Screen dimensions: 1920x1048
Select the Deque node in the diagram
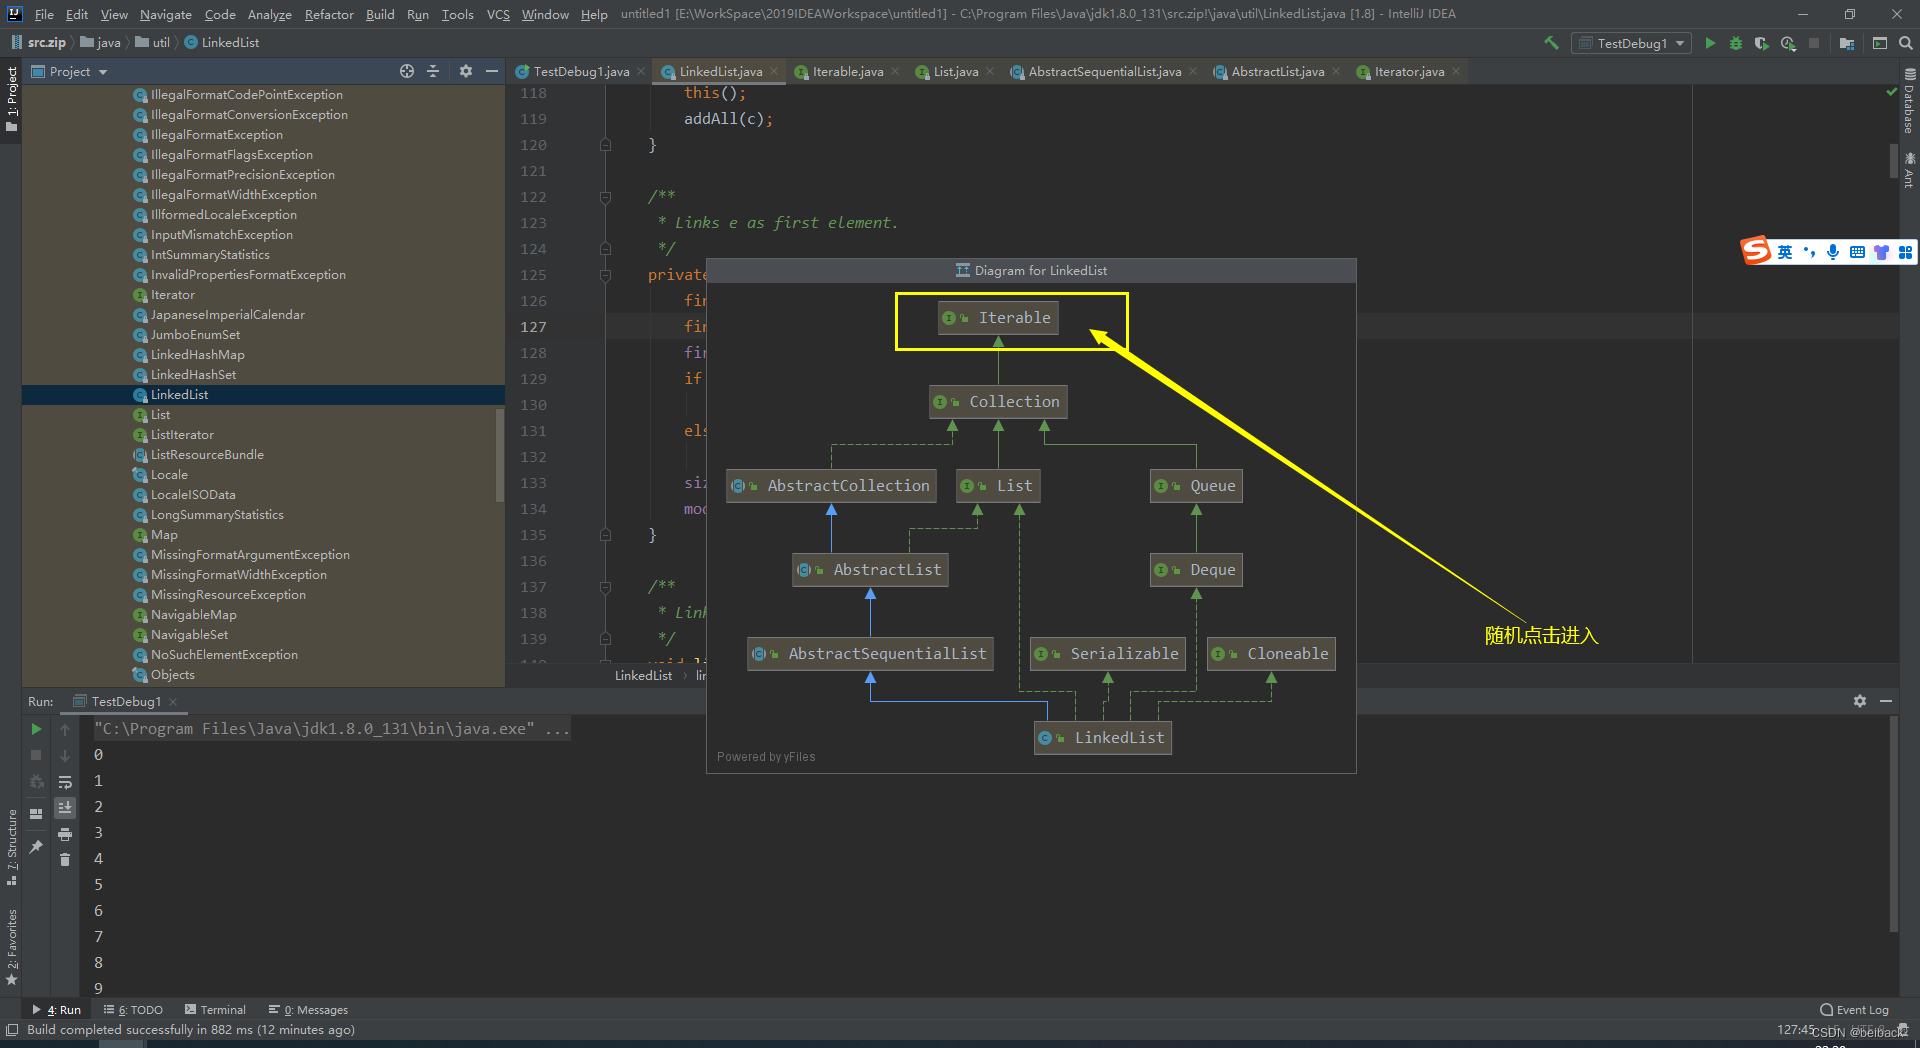[1196, 570]
